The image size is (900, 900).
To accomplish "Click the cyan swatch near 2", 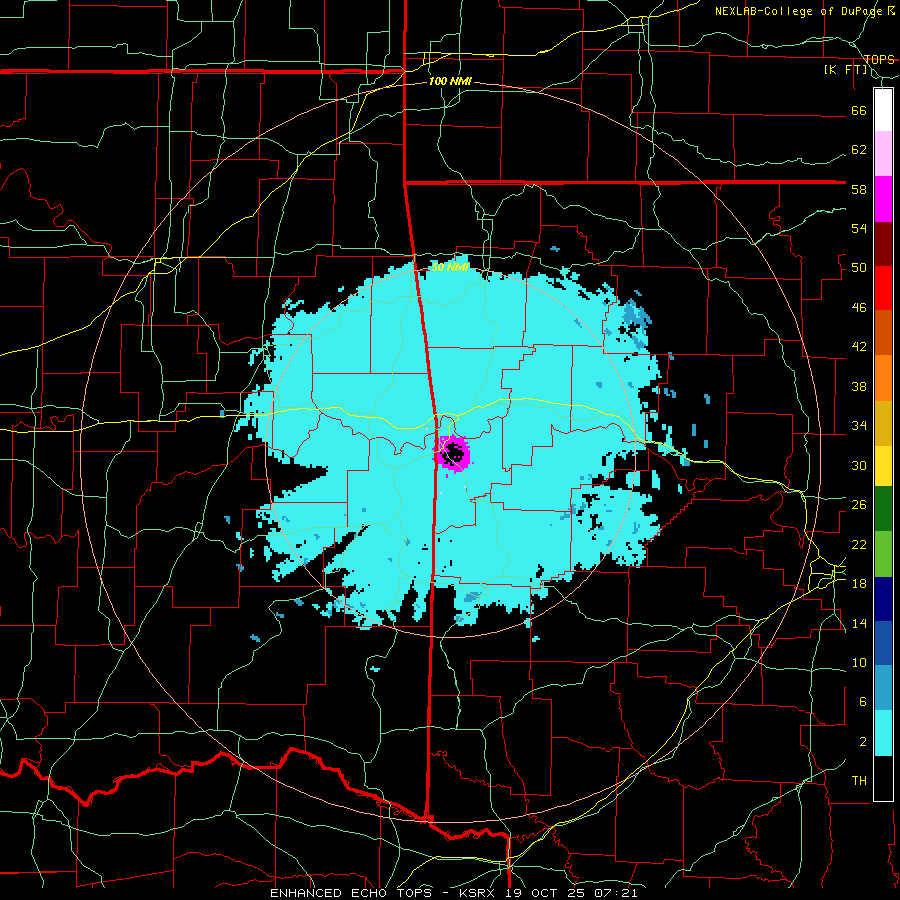I will [883, 733].
